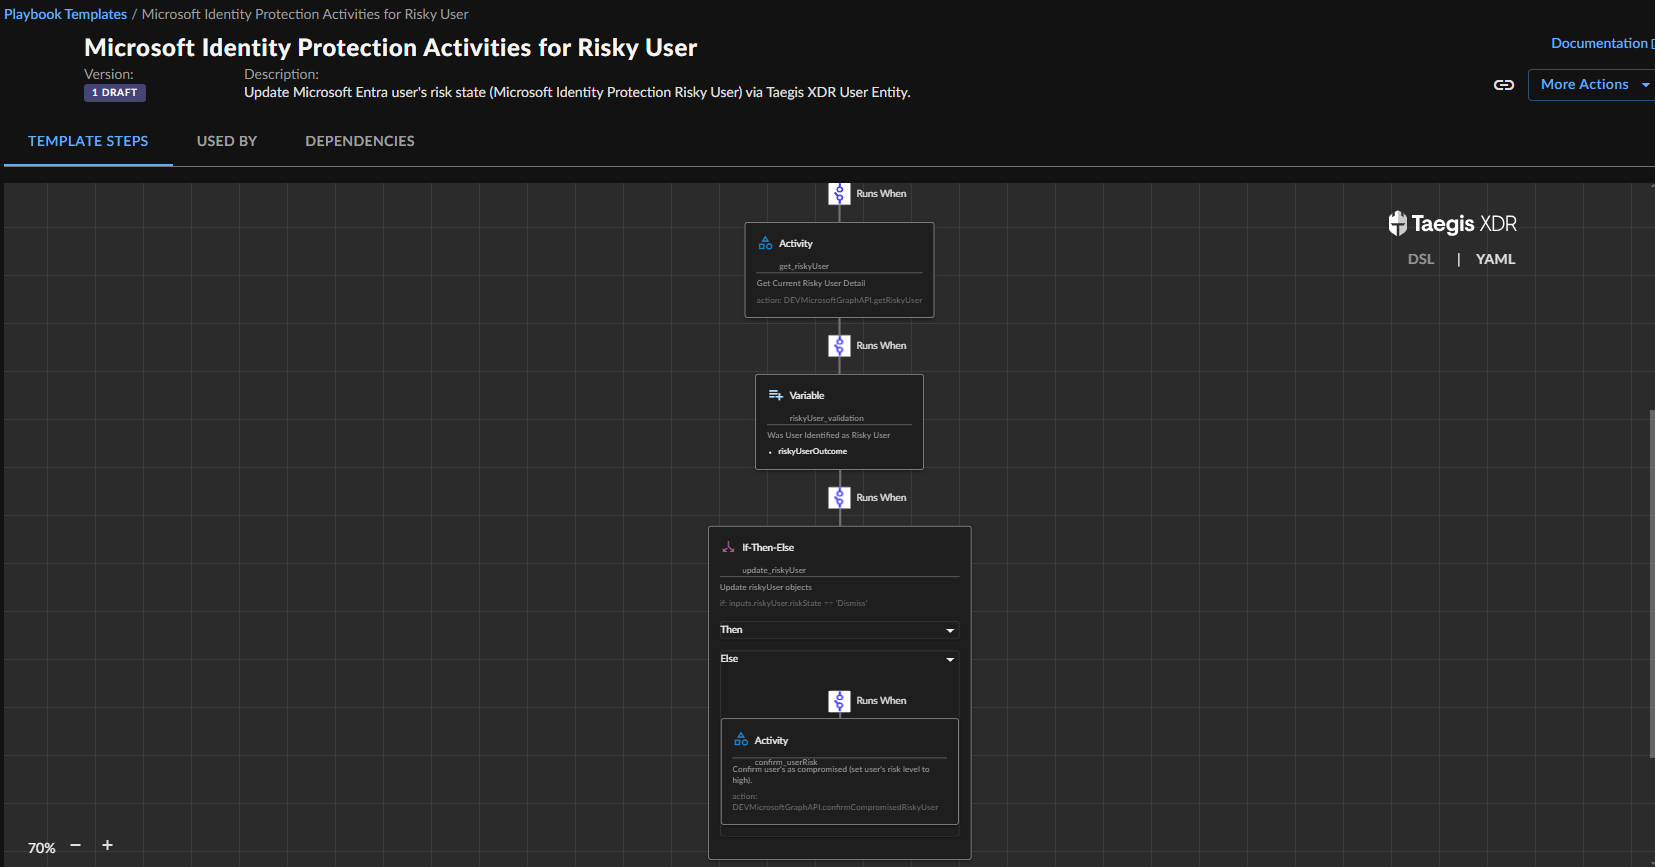The height and width of the screenshot is (867, 1655).
Task: Click the getRiskyUser action text
Action: tap(839, 300)
